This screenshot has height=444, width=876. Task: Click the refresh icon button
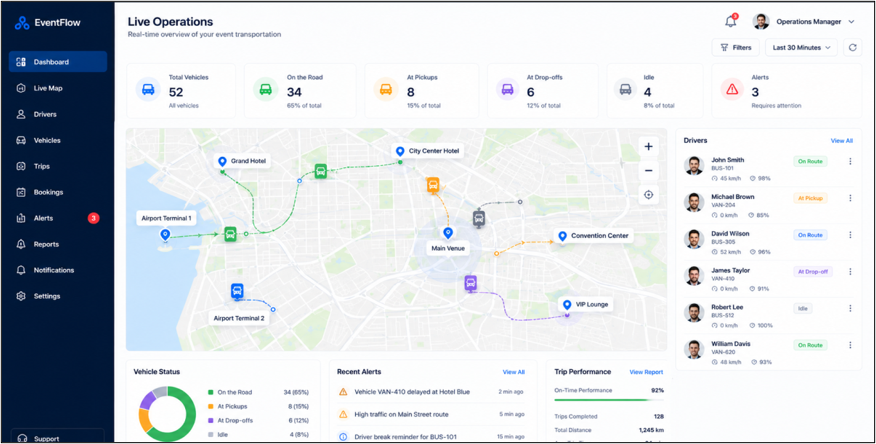pos(853,47)
